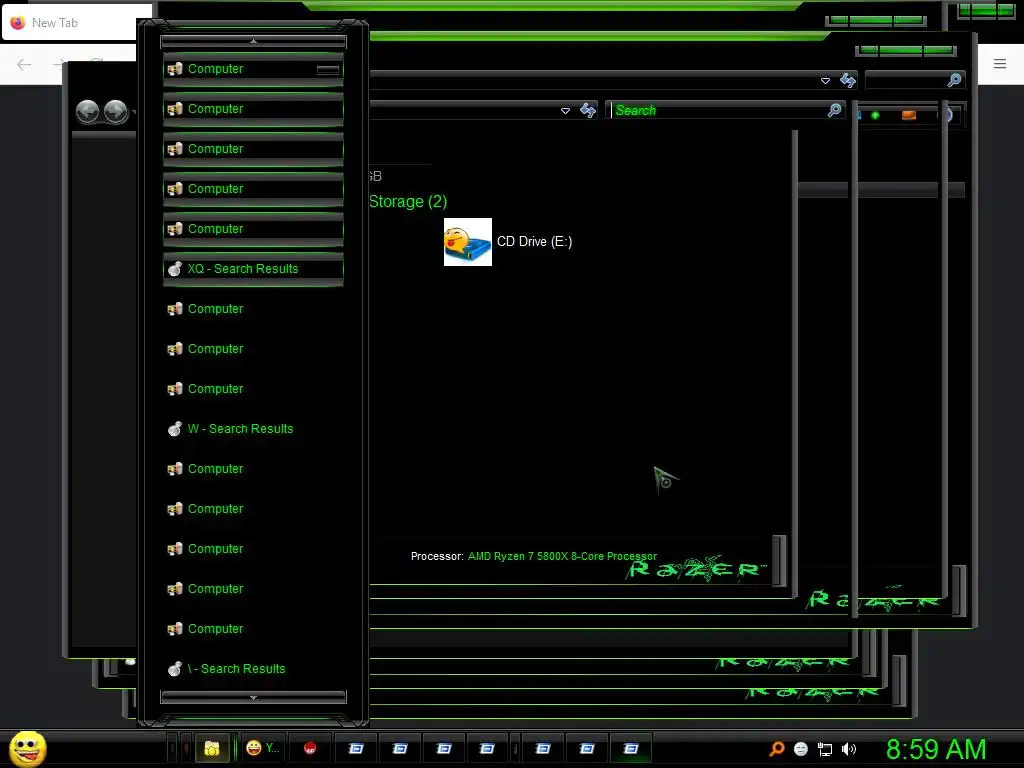Open the smiley face Start button
The image size is (1024, 768).
coord(28,748)
